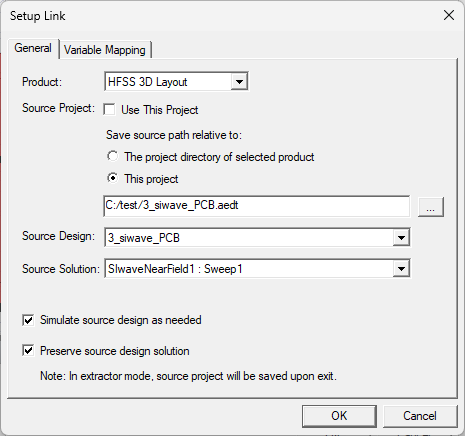Screen dimensions: 465x436
Task: Select the General tab
Action: (x=33, y=48)
